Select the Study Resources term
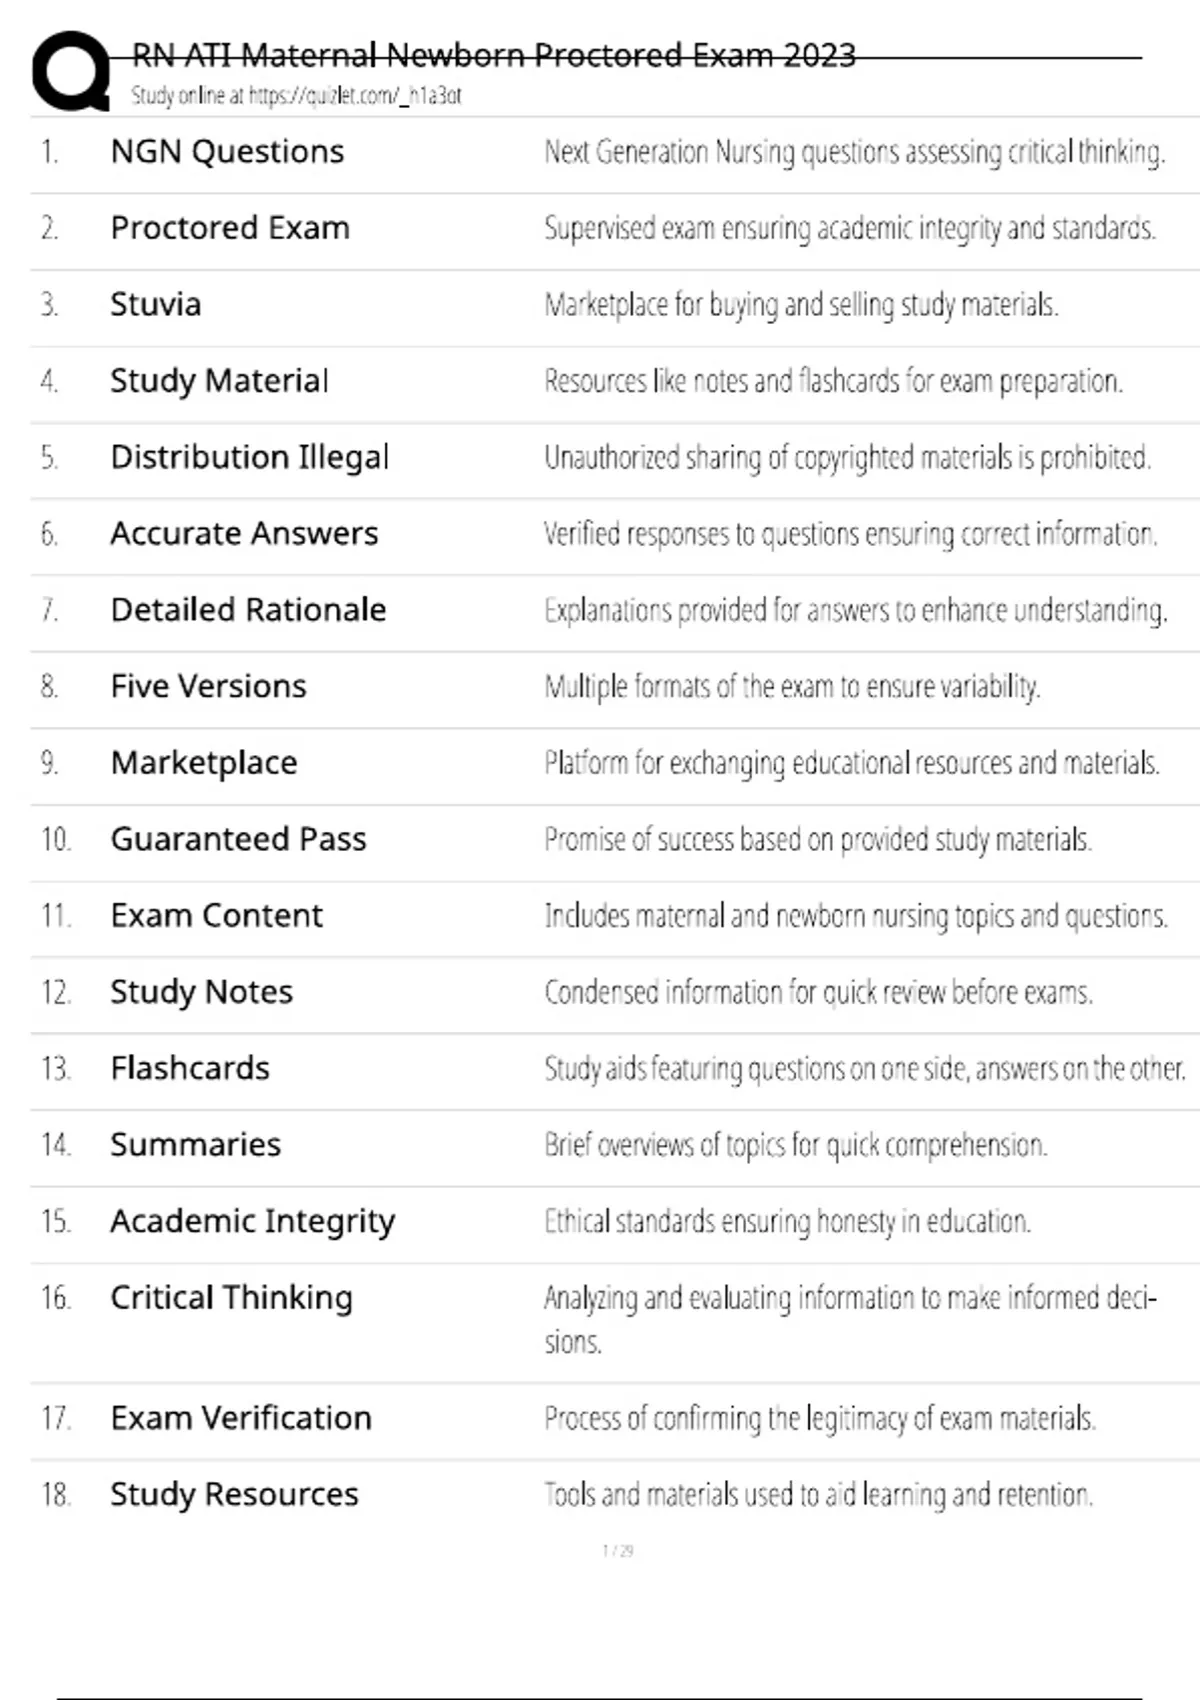The height and width of the screenshot is (1700, 1200). (x=234, y=1495)
